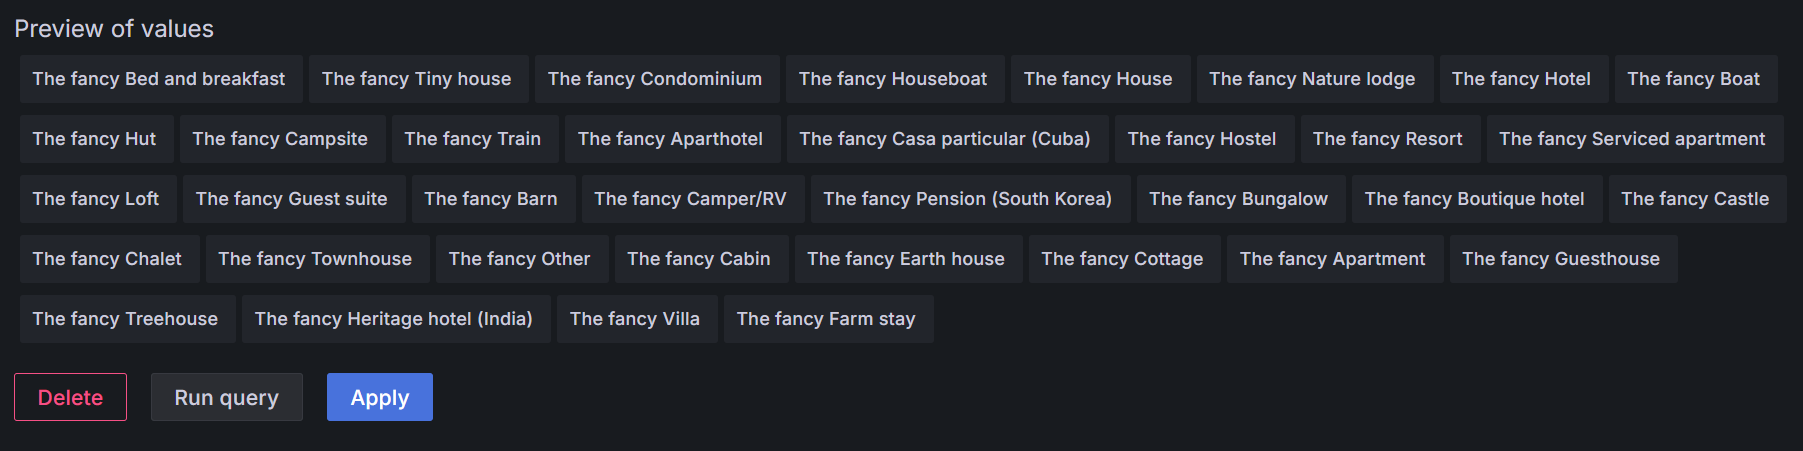Click the blue Apply button
The height and width of the screenshot is (451, 1803).
tap(379, 397)
